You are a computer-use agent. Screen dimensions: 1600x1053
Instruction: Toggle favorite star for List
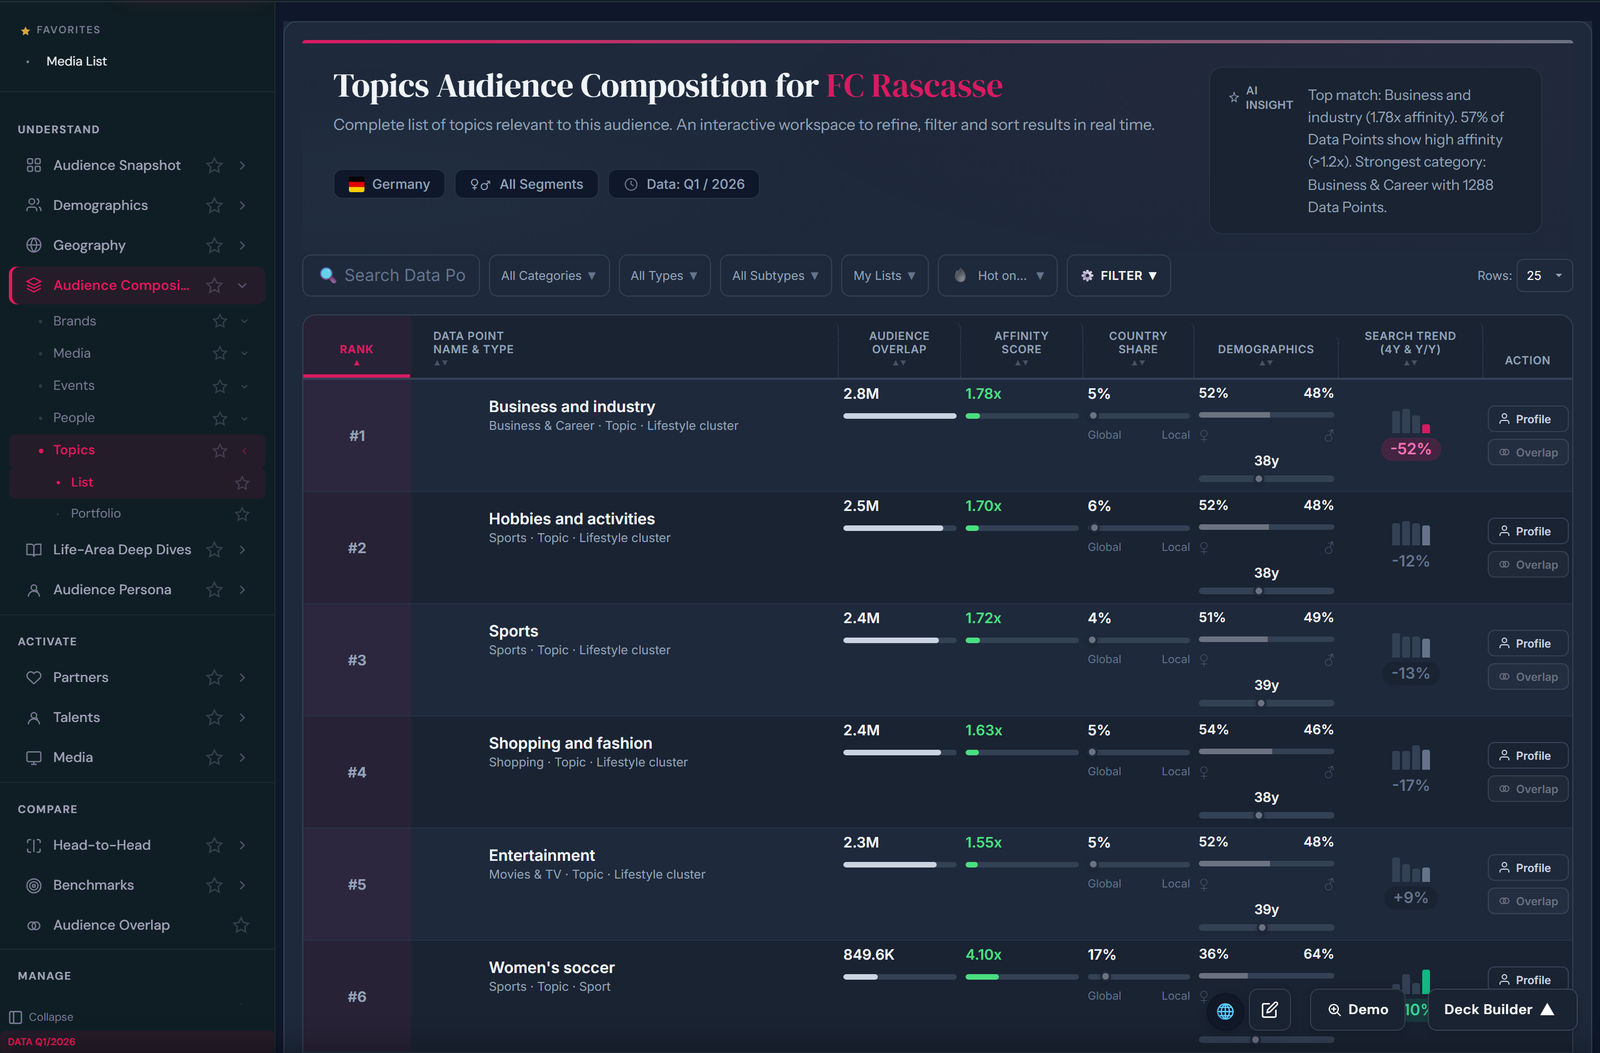(242, 482)
